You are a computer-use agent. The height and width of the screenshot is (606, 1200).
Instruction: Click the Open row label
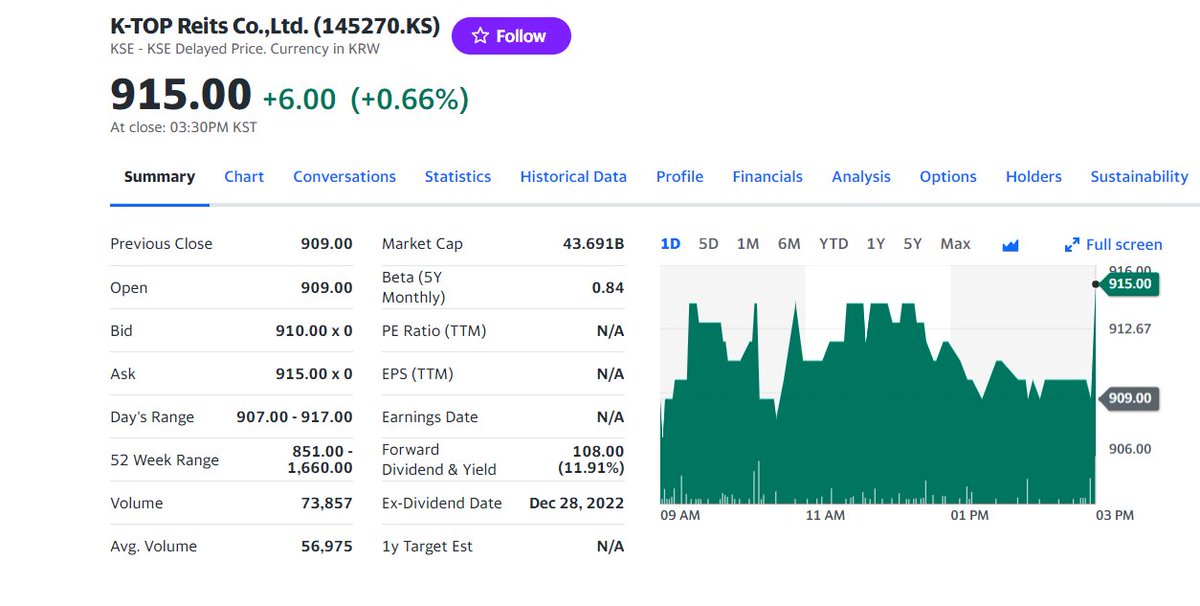point(129,288)
